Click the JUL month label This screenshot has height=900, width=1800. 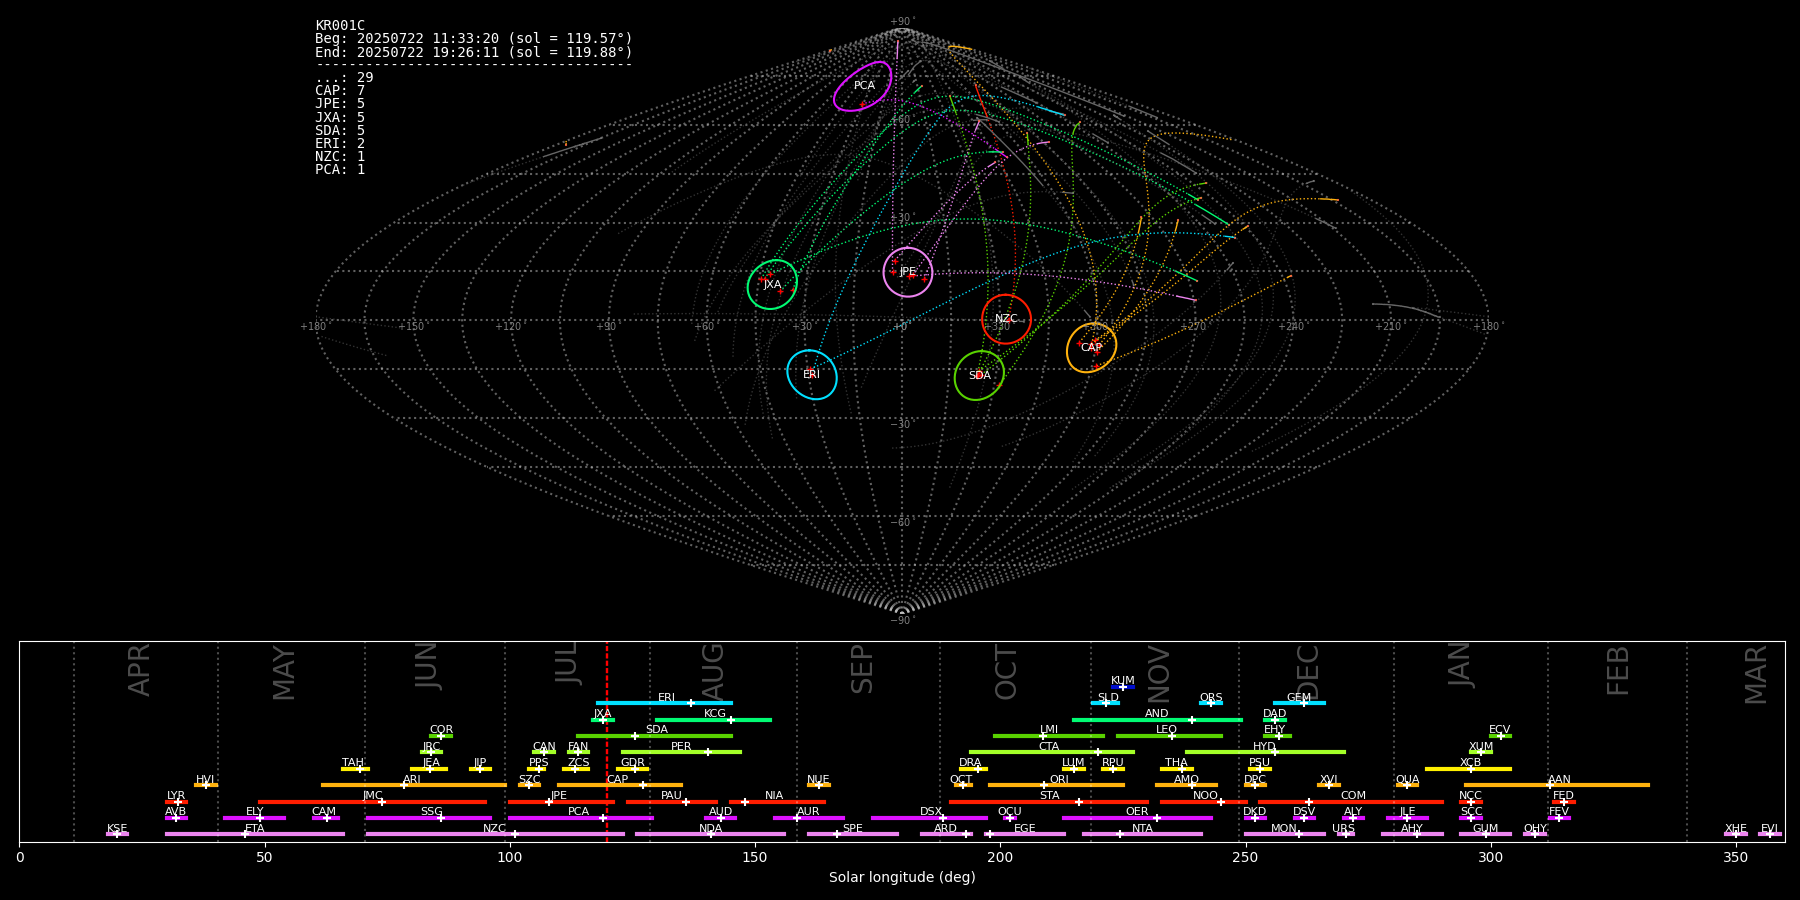coord(567,662)
